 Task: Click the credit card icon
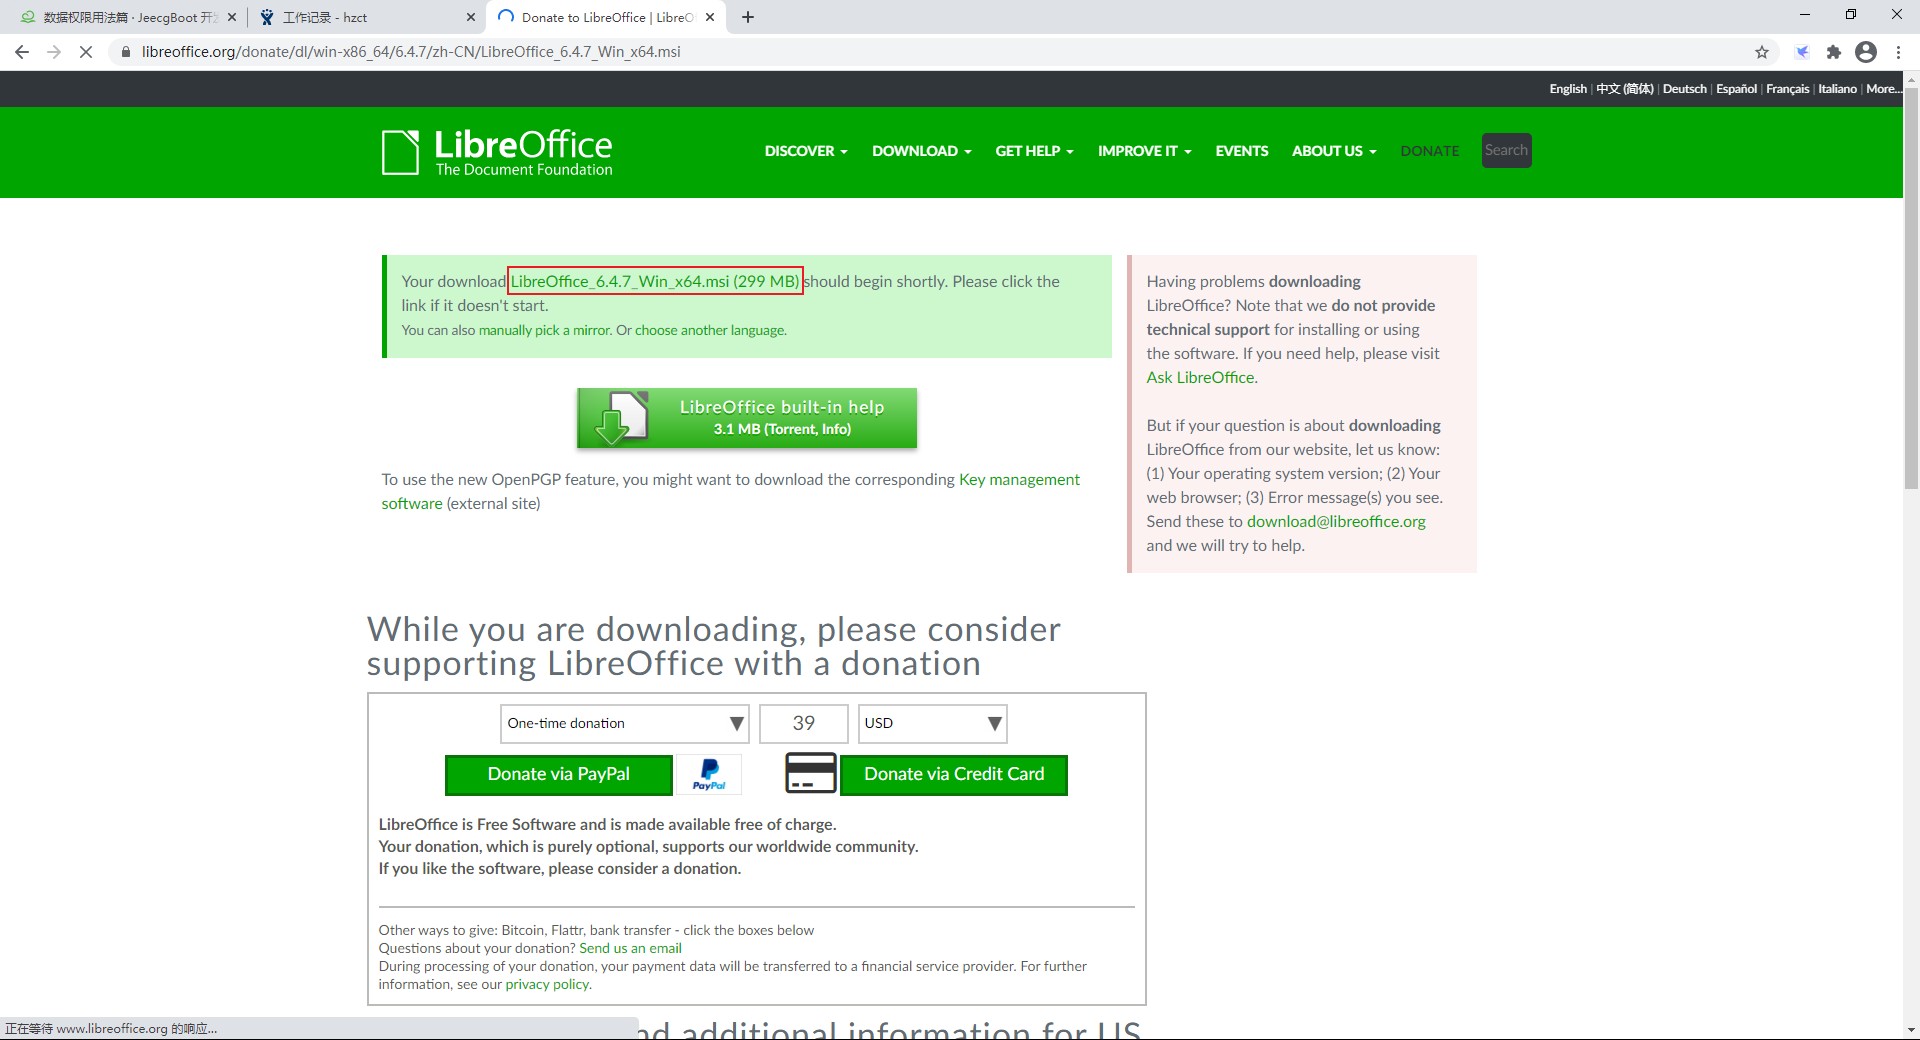811,773
